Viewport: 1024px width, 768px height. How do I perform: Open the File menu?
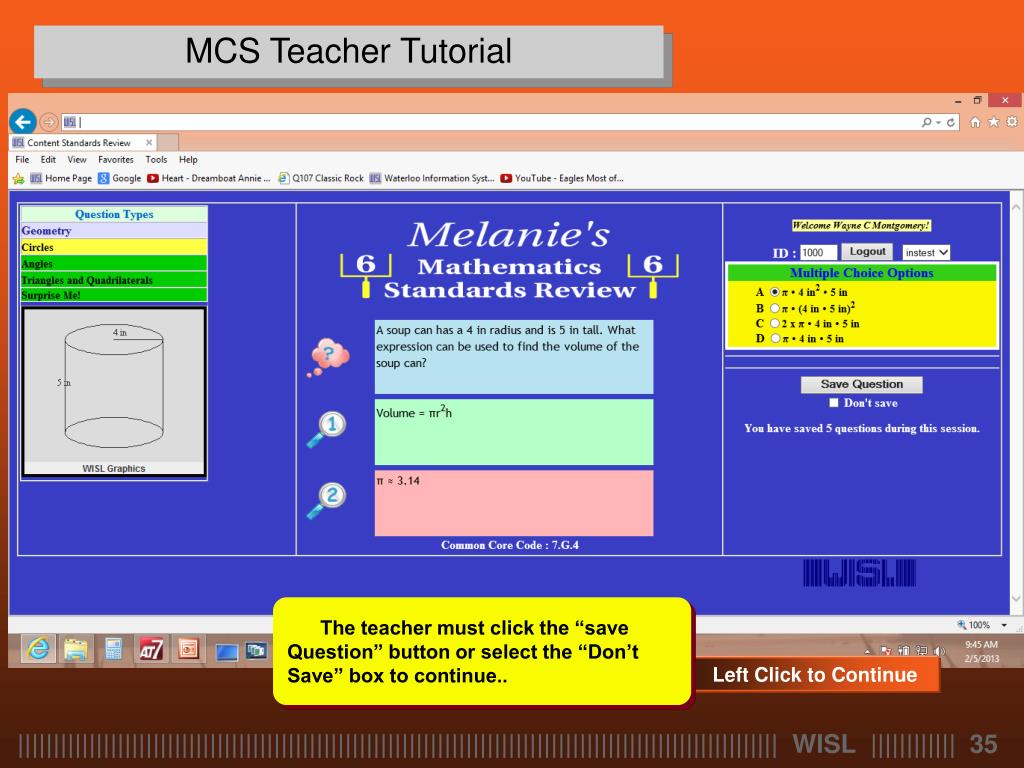click(x=22, y=159)
